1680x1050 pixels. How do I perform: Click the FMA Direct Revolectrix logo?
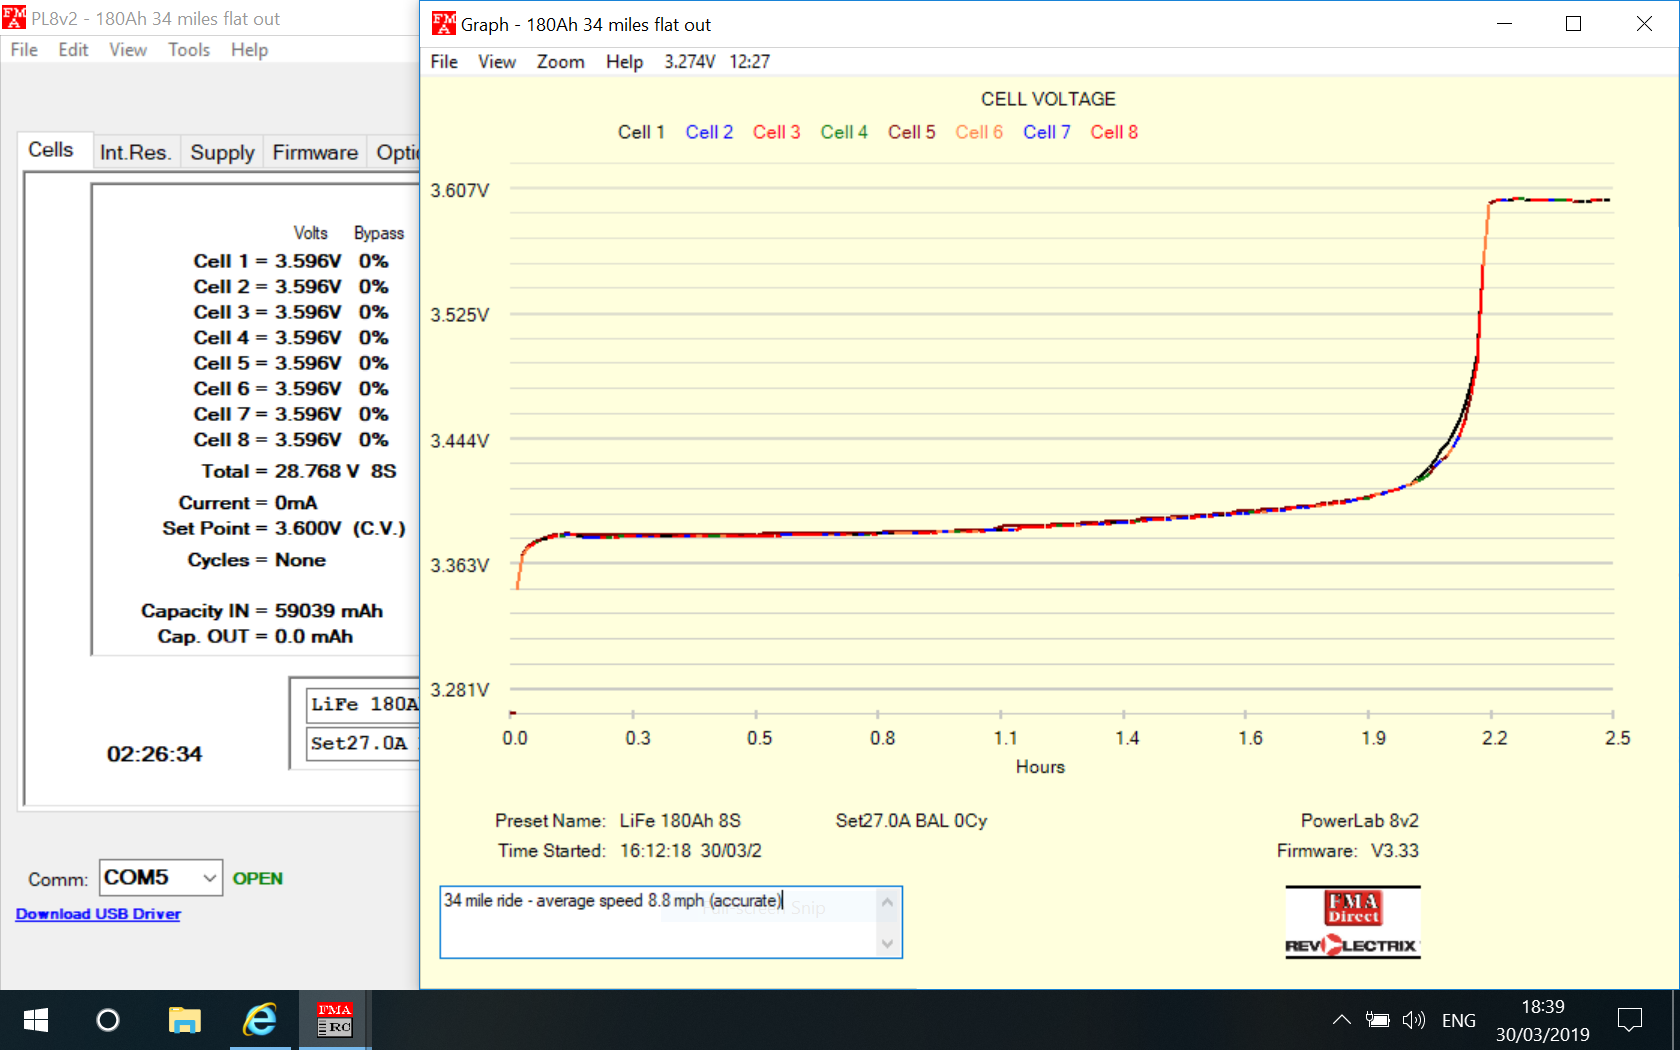point(1352,923)
